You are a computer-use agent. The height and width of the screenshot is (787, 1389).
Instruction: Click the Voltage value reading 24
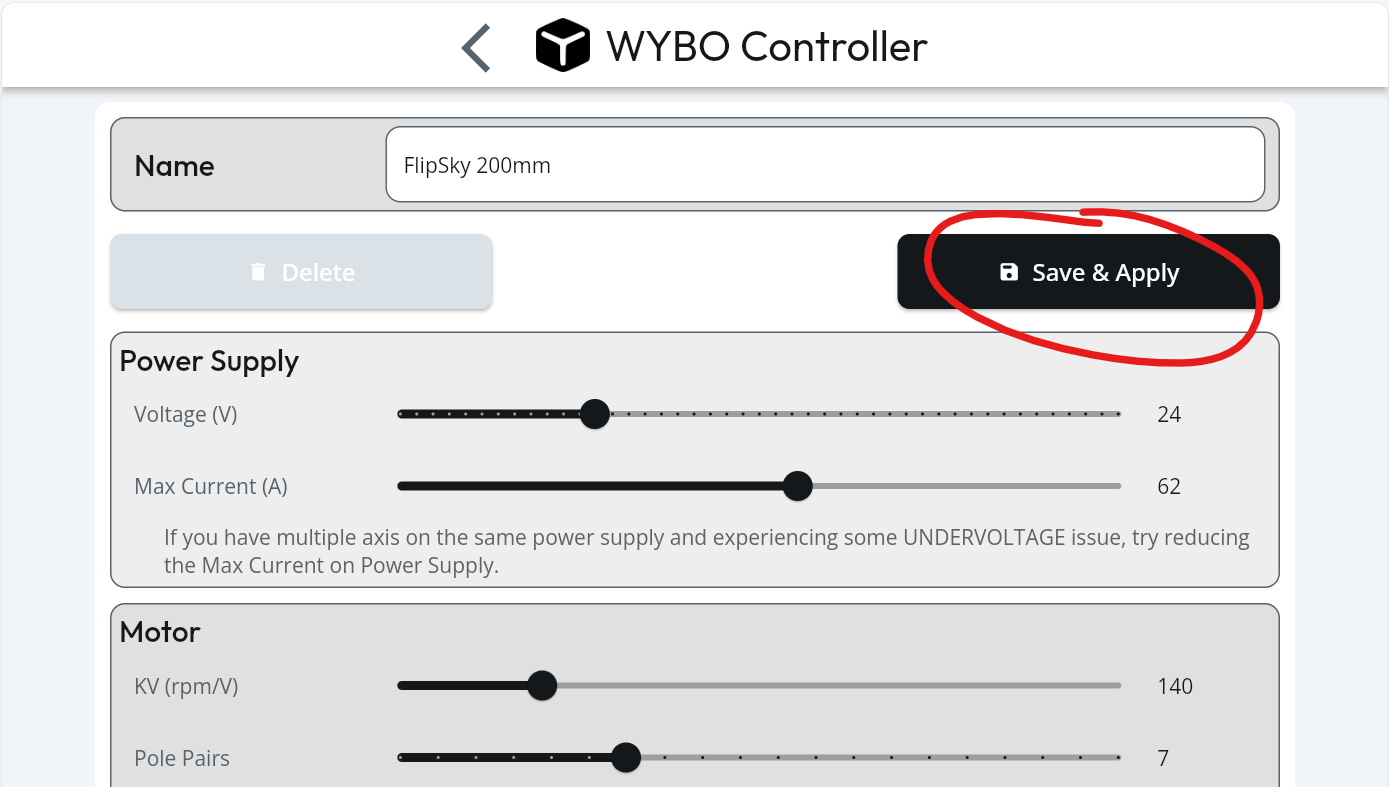point(1169,414)
